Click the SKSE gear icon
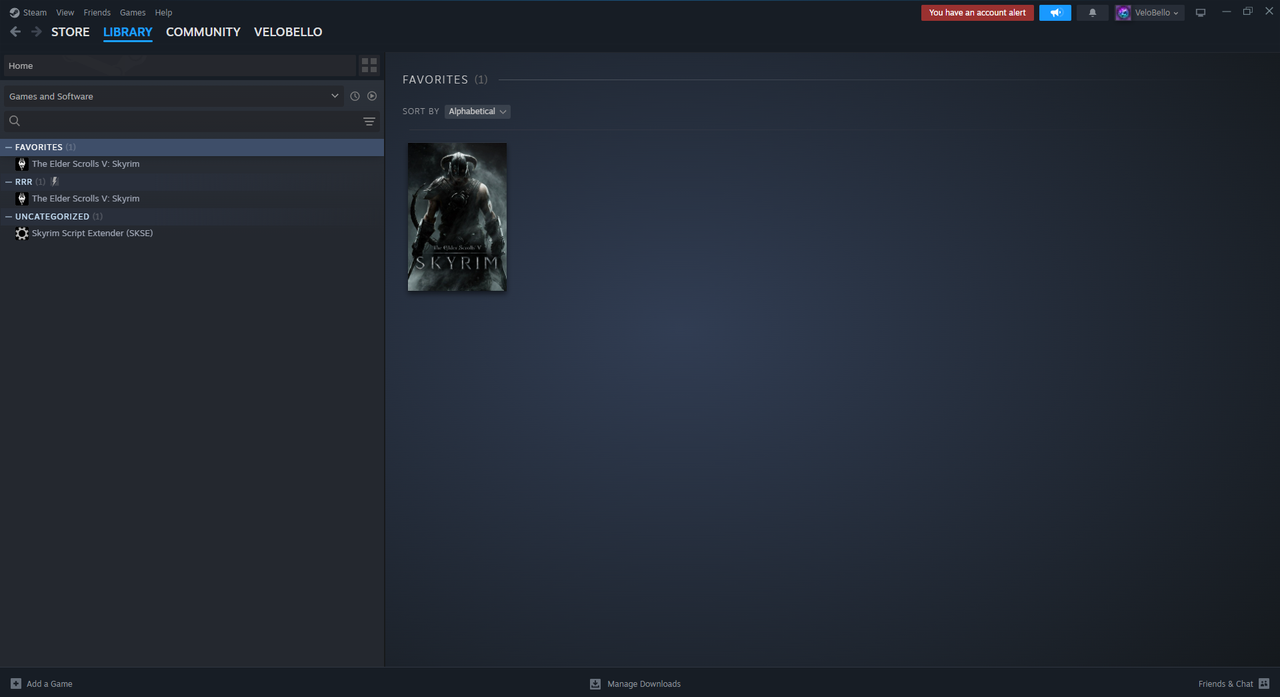This screenshot has width=1280, height=697. [22, 233]
